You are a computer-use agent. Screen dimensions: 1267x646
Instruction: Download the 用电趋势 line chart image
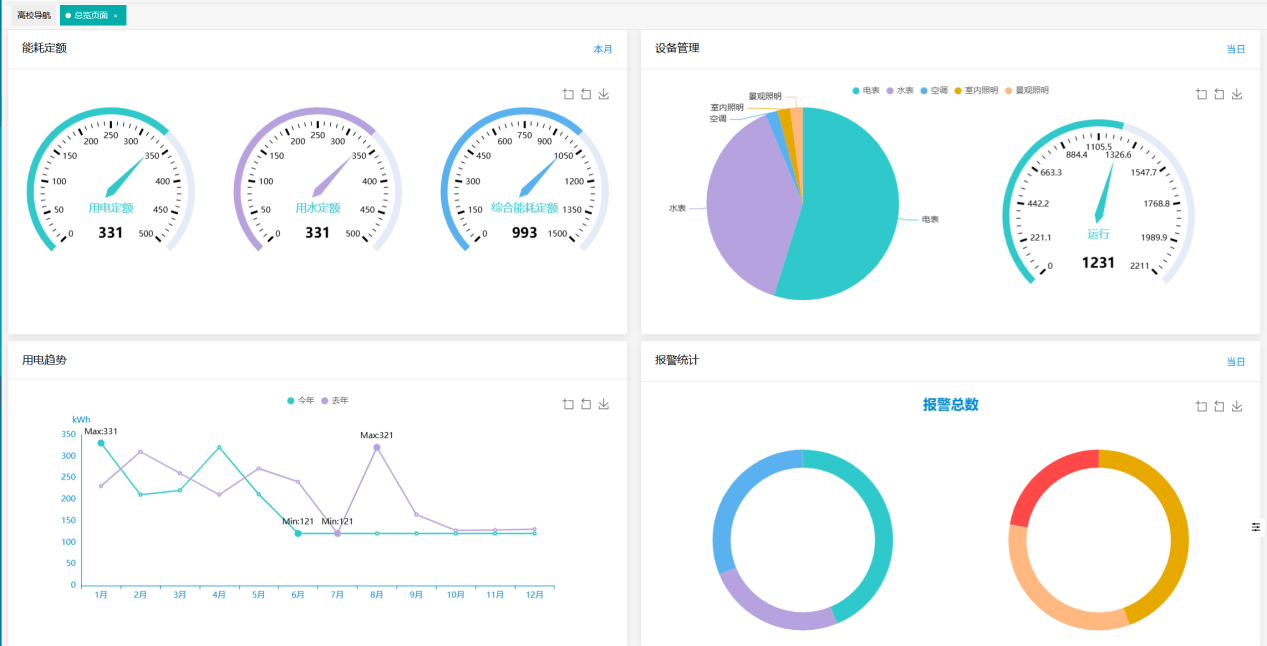pyautogui.click(x=603, y=404)
